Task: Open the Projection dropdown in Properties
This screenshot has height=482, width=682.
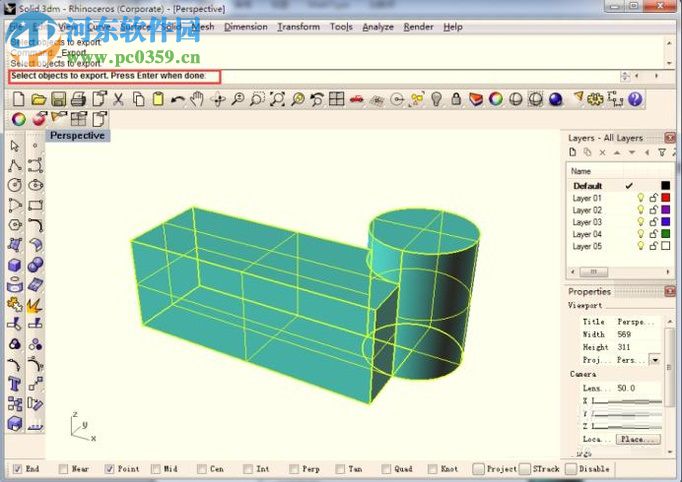Action: click(x=654, y=359)
